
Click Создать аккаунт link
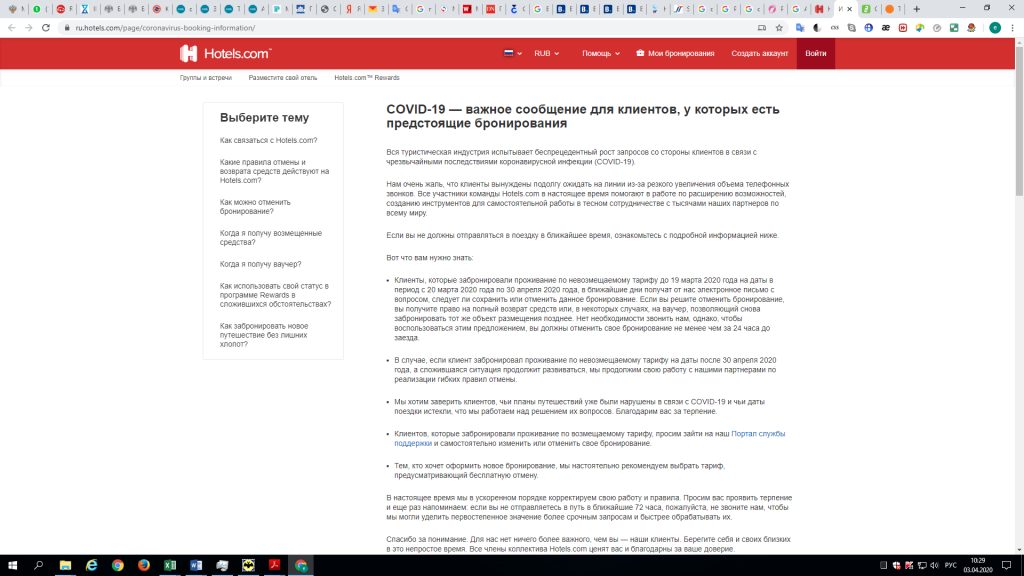click(759, 53)
